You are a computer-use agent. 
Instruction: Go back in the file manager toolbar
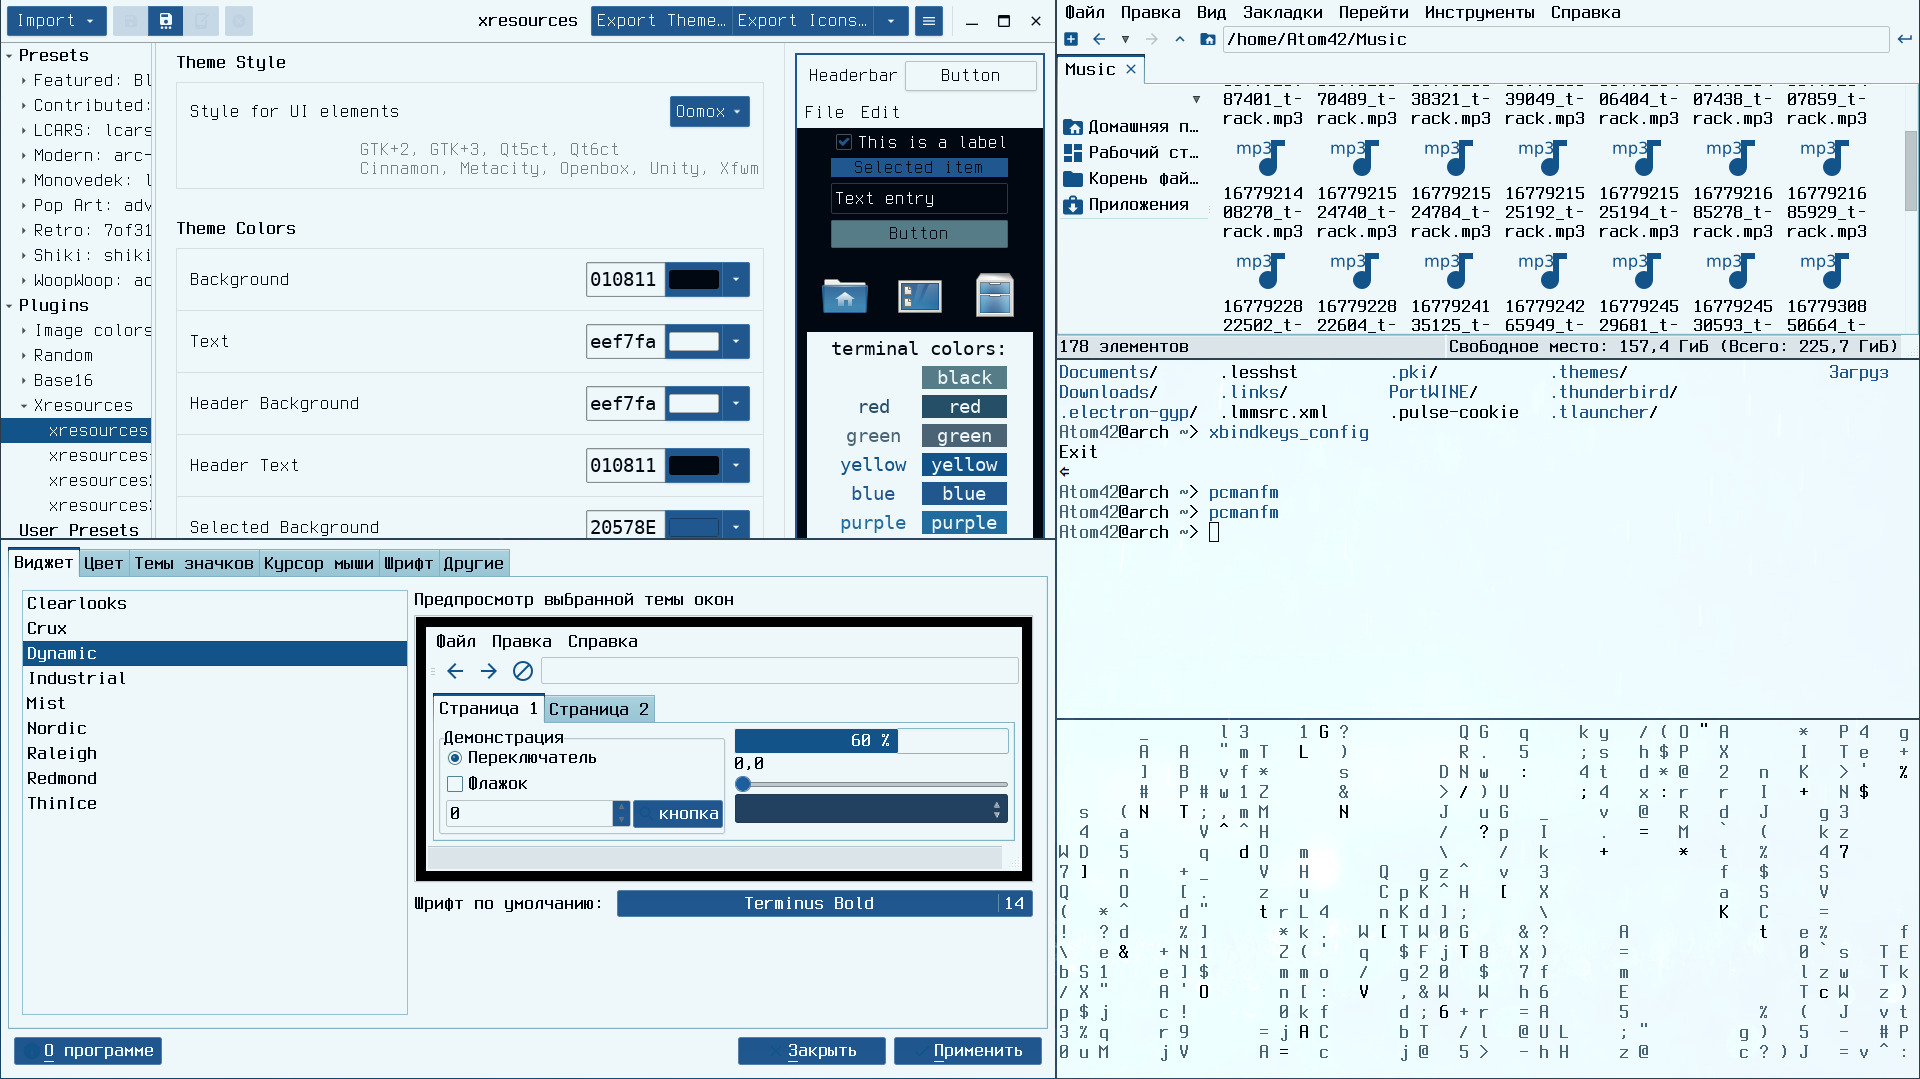click(x=1099, y=39)
